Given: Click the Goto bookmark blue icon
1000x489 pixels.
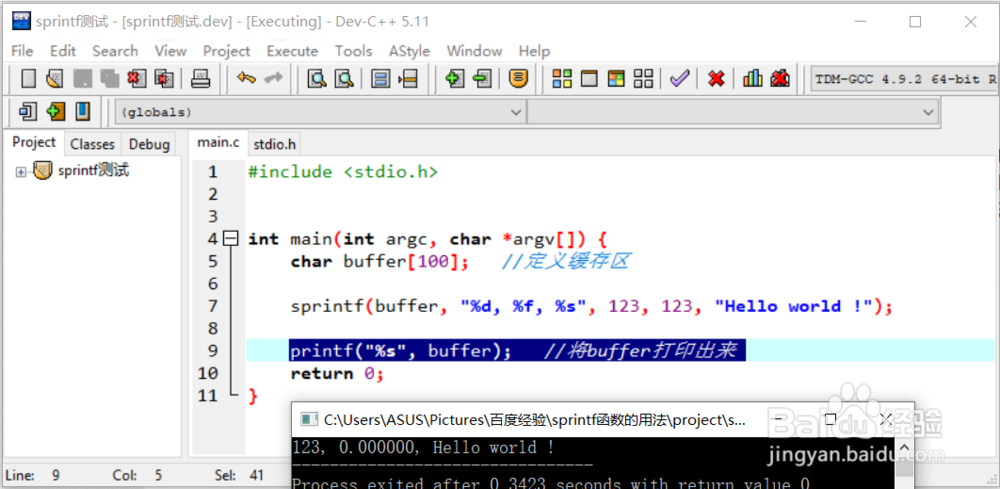Looking at the screenshot, I should pyautogui.click(x=83, y=112).
